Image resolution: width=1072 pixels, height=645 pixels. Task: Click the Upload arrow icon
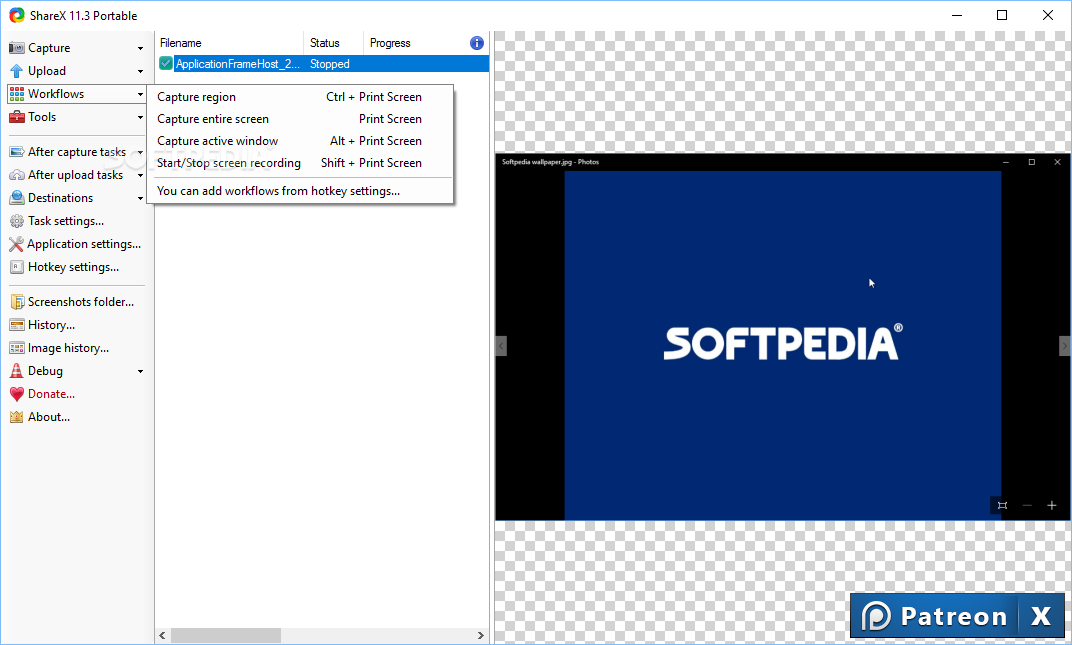[16, 71]
